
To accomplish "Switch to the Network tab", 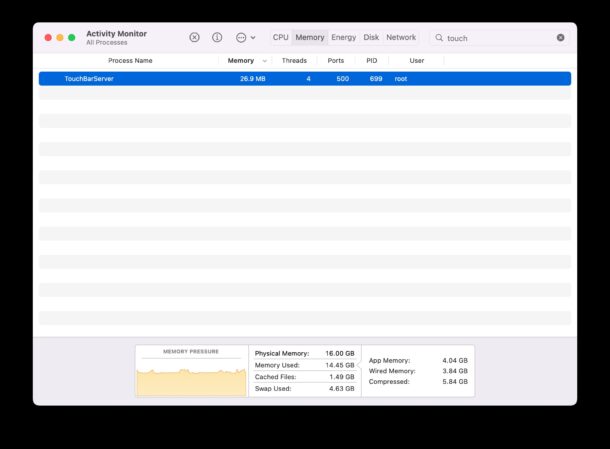I will (x=401, y=37).
